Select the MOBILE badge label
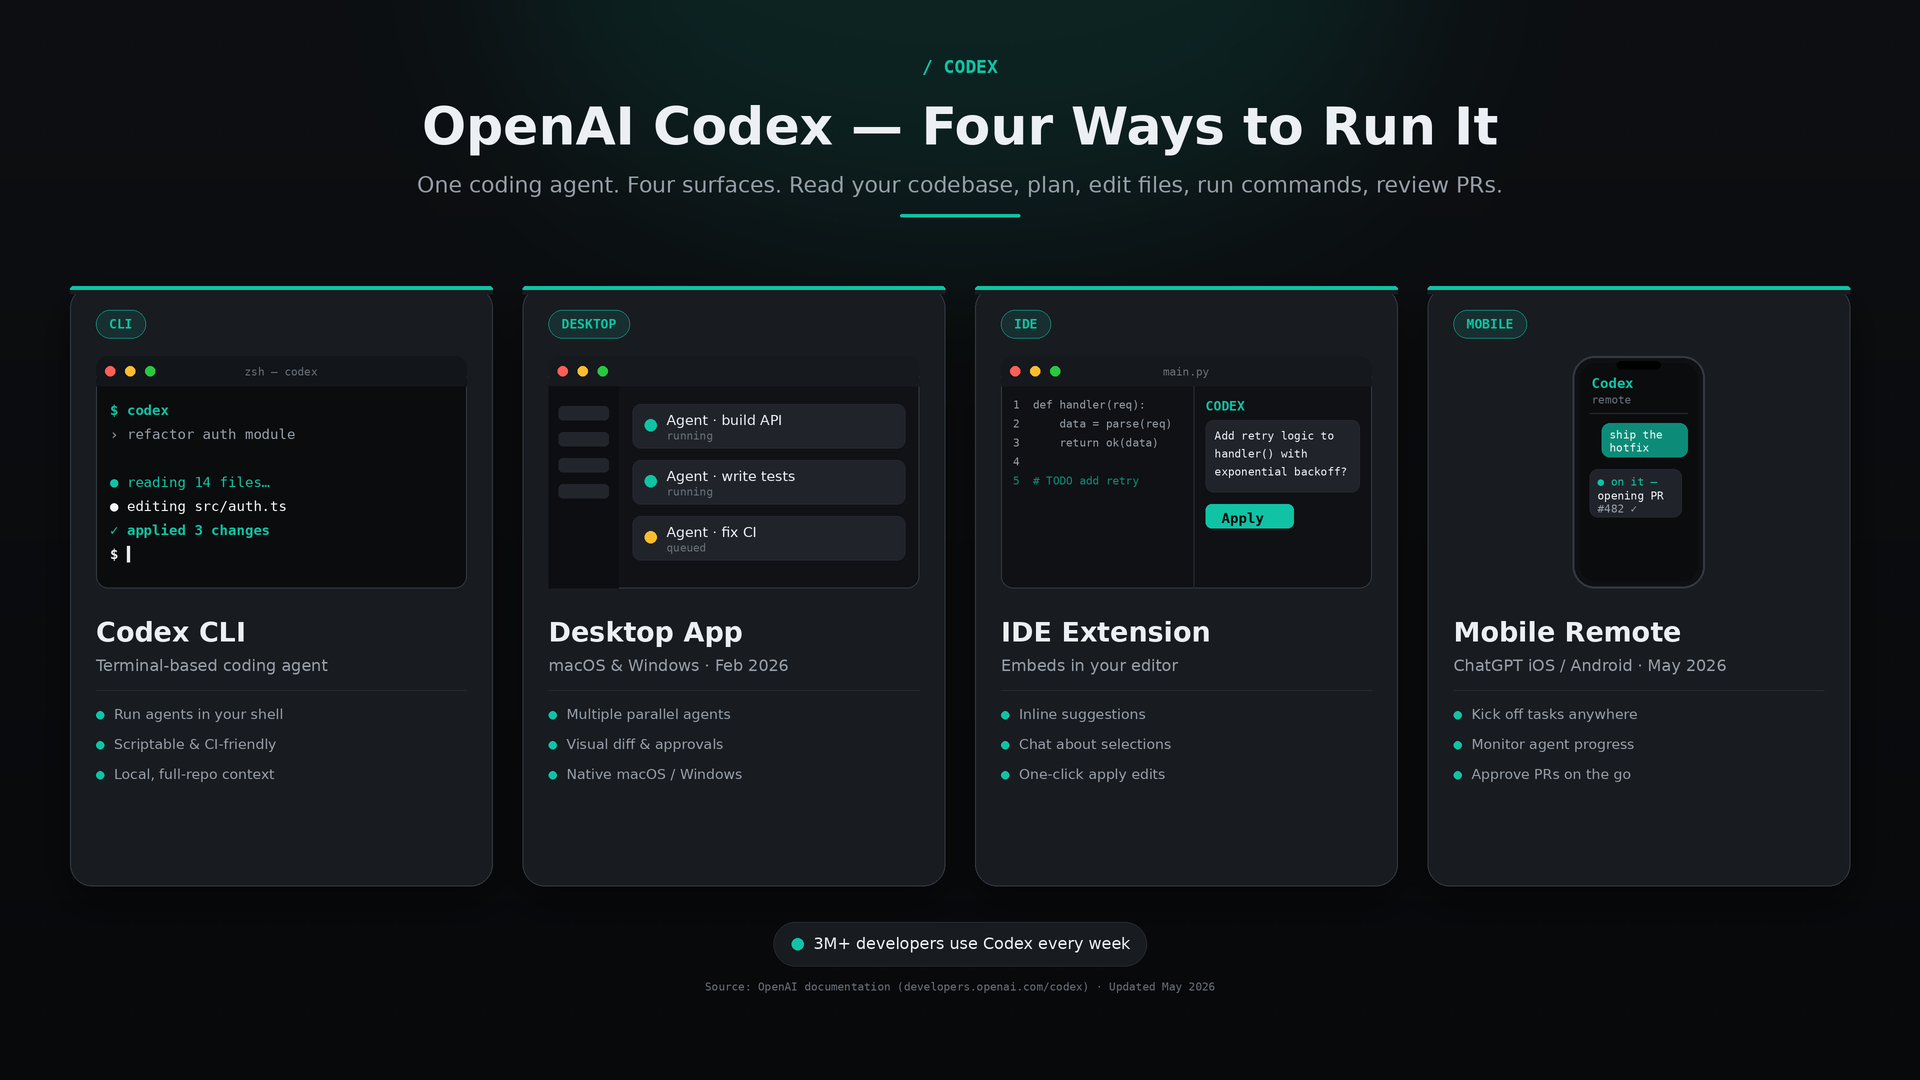 pos(1490,324)
